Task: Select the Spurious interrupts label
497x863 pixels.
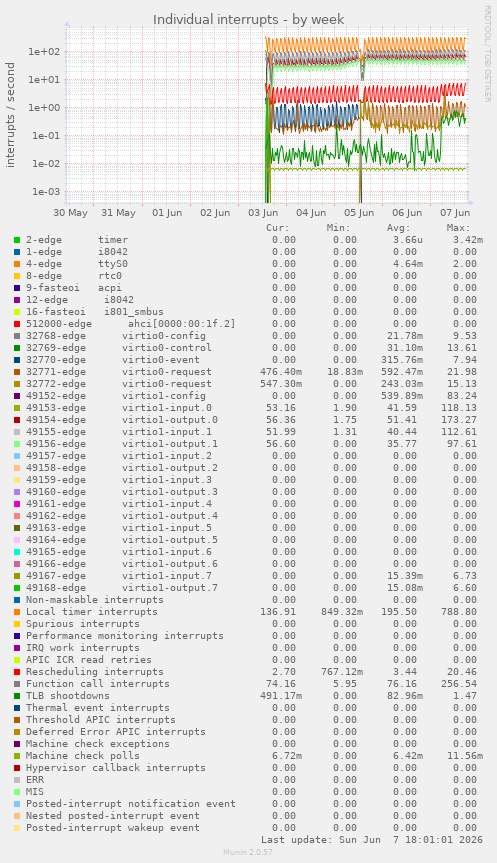Action: pos(83,624)
